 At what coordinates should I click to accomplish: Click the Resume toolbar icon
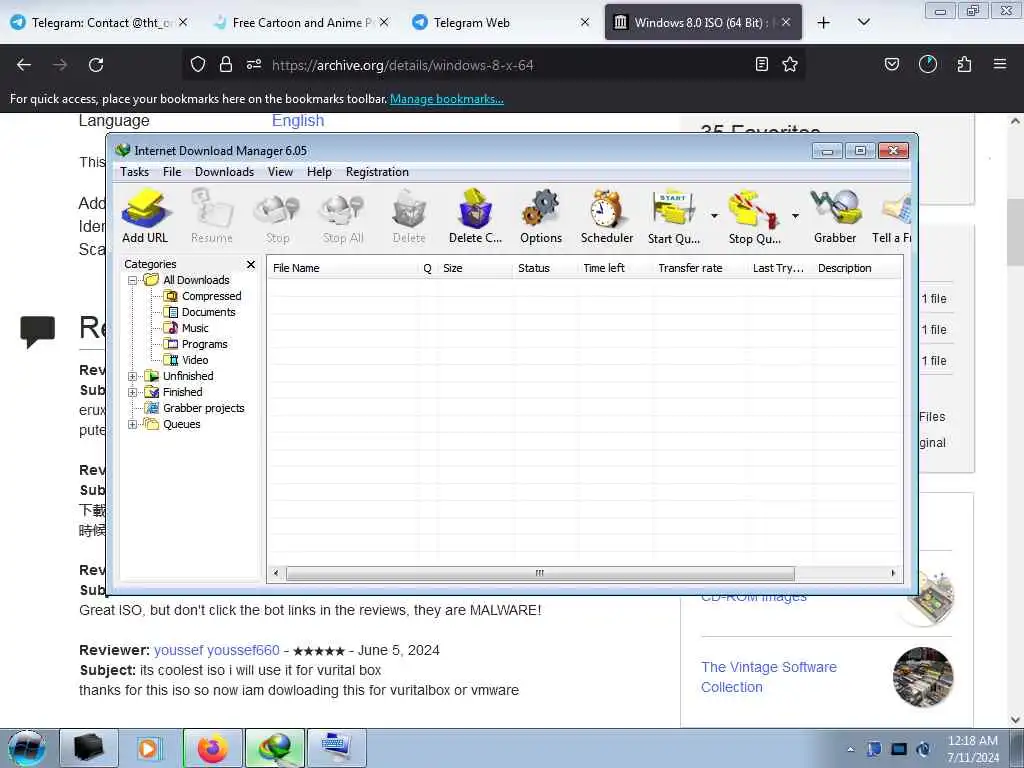[x=212, y=216]
